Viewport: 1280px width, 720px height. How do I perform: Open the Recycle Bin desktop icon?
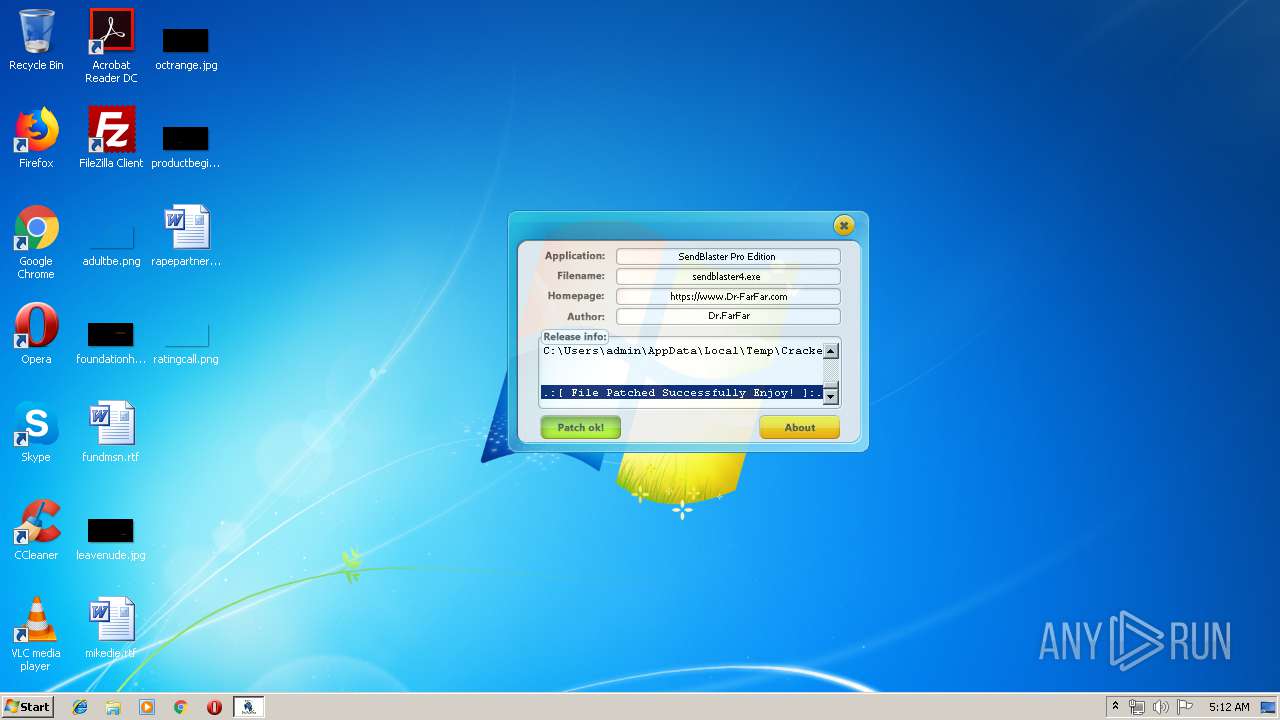tap(36, 41)
